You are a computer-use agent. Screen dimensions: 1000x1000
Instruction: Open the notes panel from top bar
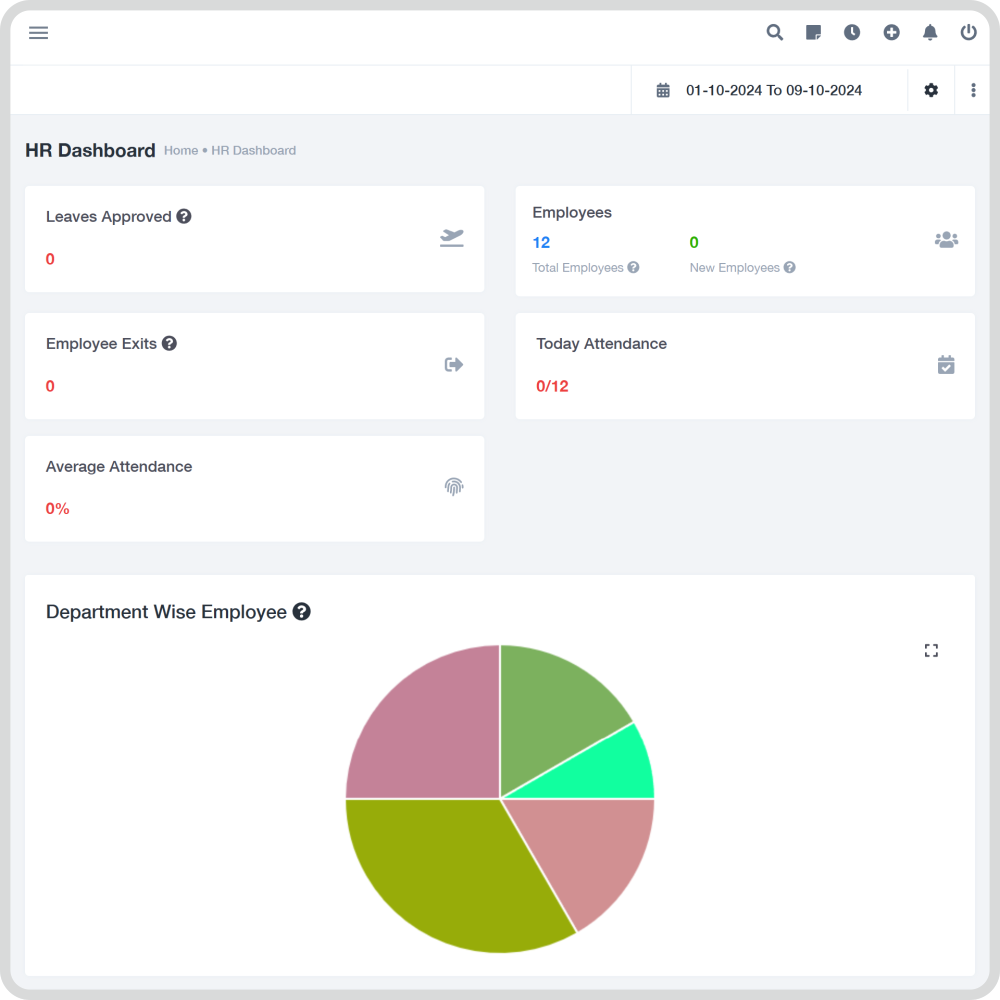pyautogui.click(x=813, y=32)
